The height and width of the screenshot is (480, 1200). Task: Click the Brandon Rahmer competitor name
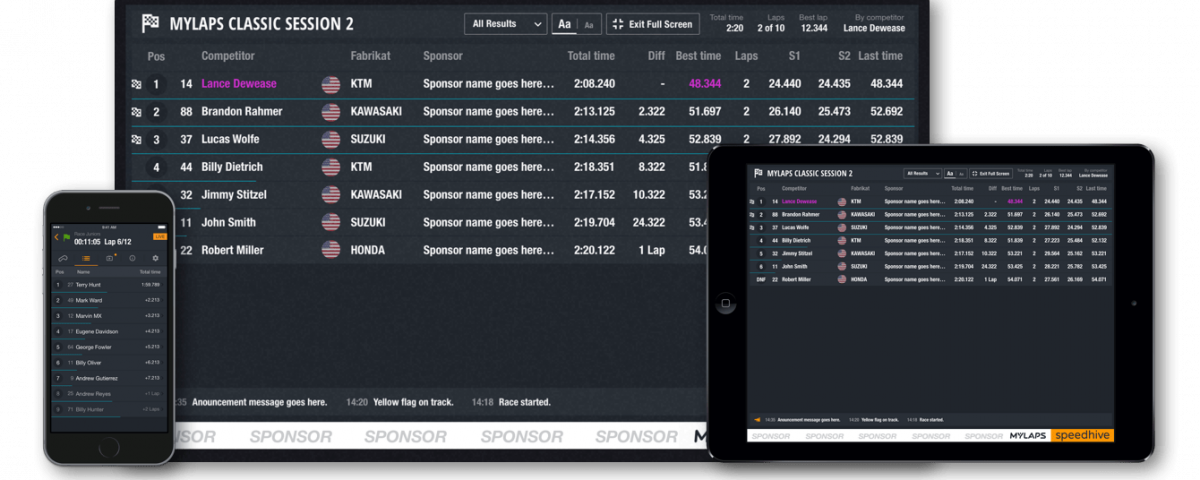point(242,112)
